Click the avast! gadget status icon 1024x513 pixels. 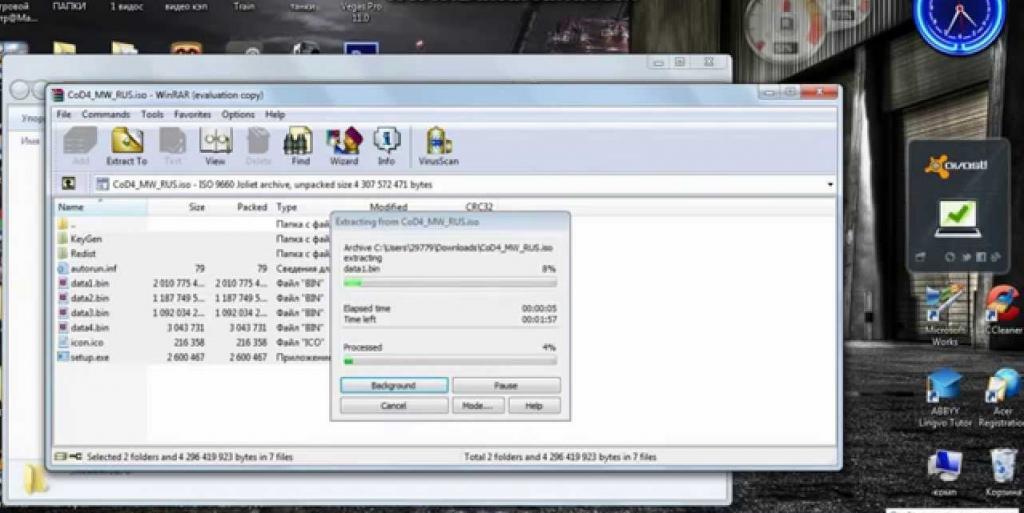coord(957,218)
